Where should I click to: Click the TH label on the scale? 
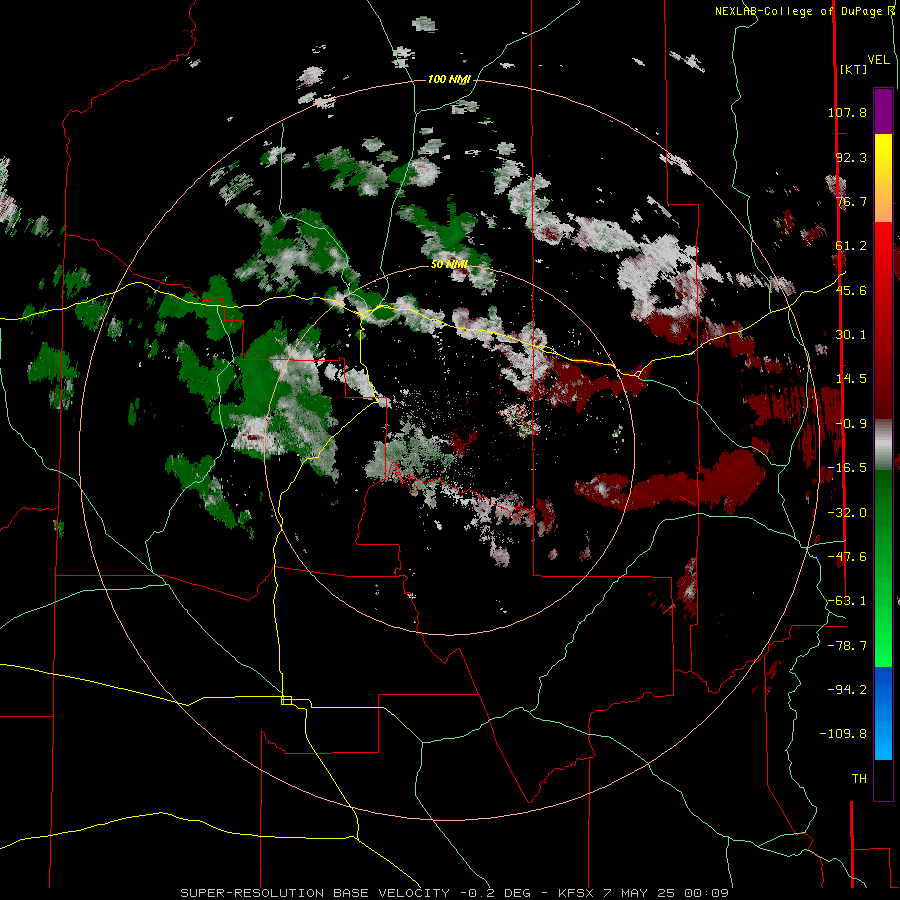[859, 779]
